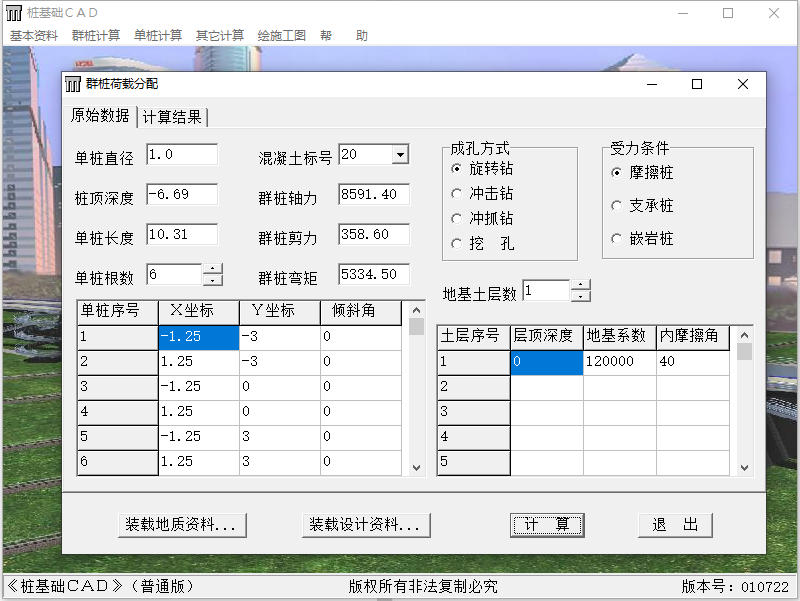
Task: Choose the 嵌岩桩 radio button
Action: pos(617,239)
